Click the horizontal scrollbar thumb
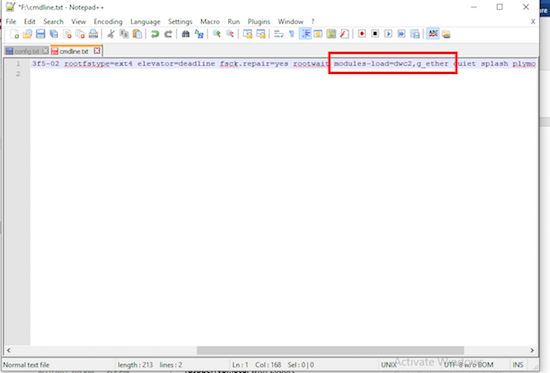This screenshot has height=373, width=550. tap(330, 350)
